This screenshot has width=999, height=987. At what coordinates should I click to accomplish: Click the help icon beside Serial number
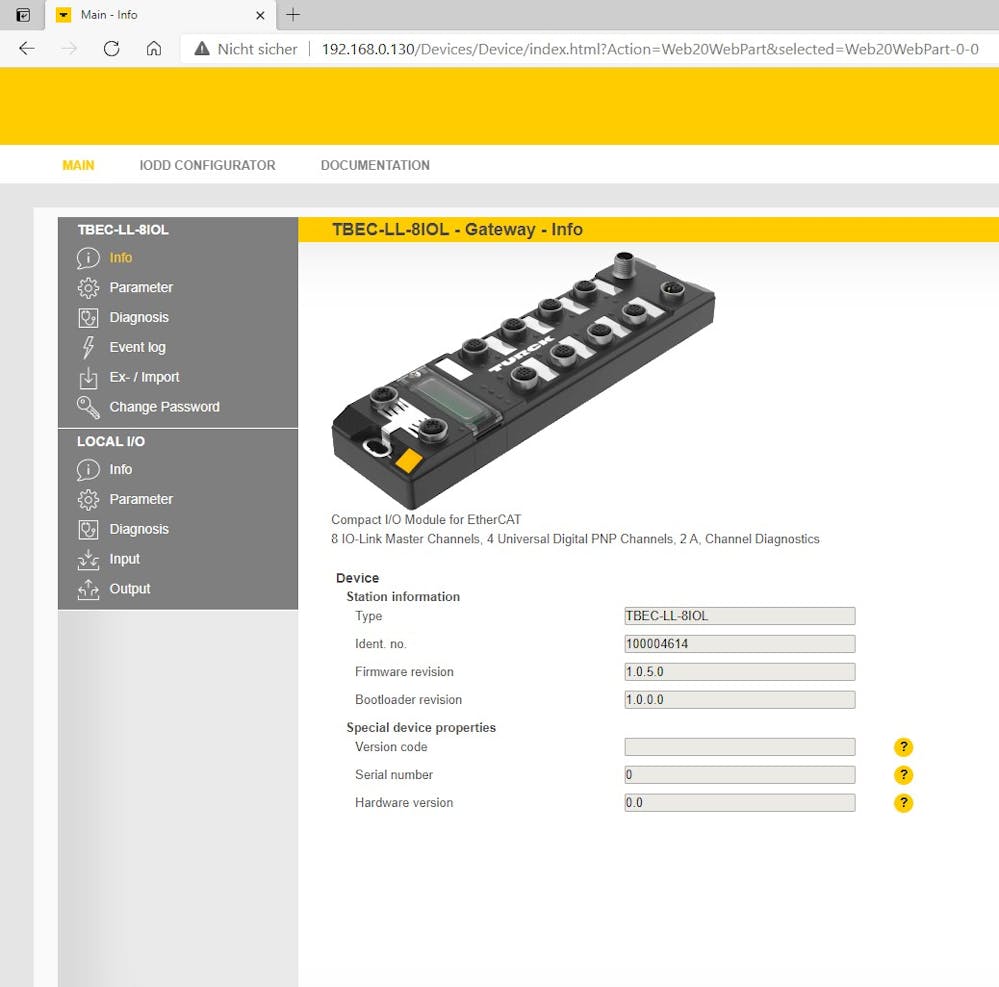(903, 775)
